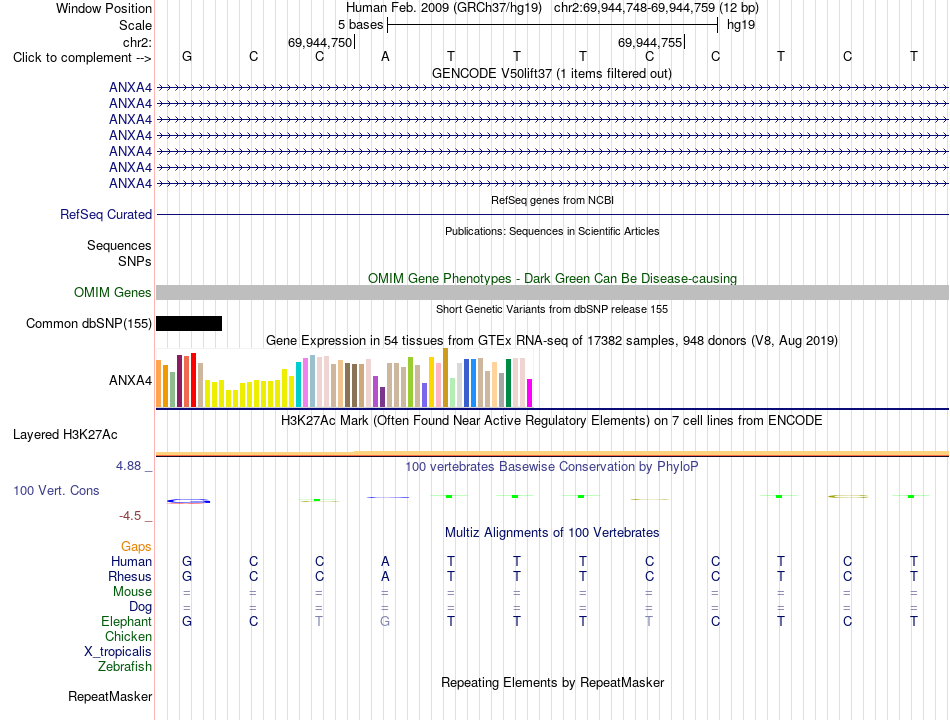Image resolution: width=950 pixels, height=720 pixels.
Task: Click the "Window Position" track label
Action: point(104,8)
